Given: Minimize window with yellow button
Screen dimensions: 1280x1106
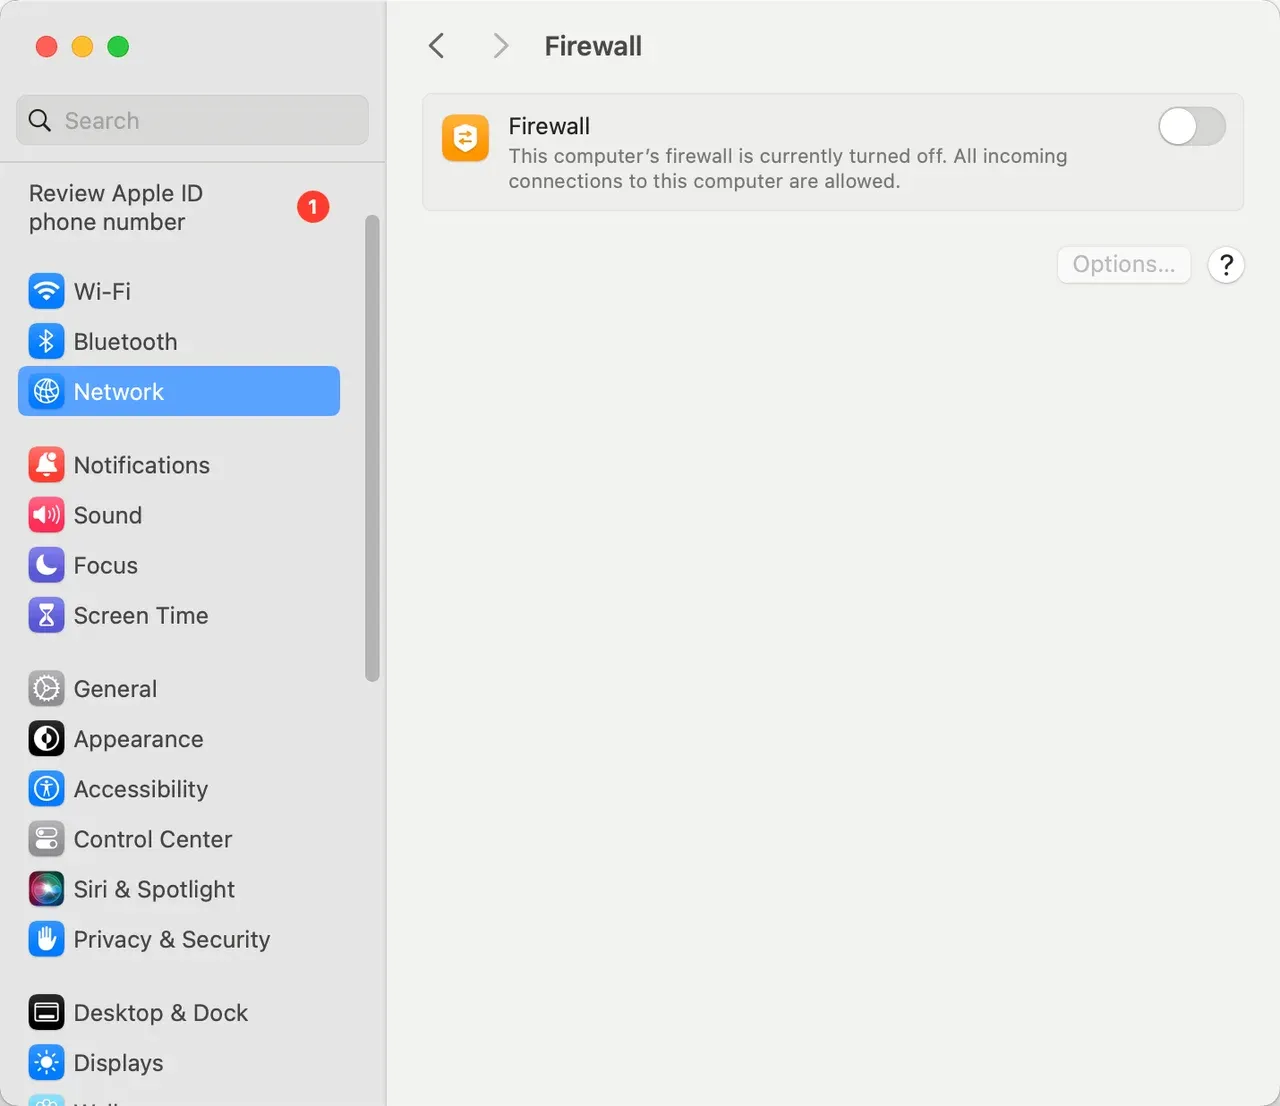Looking at the screenshot, I should tap(82, 46).
